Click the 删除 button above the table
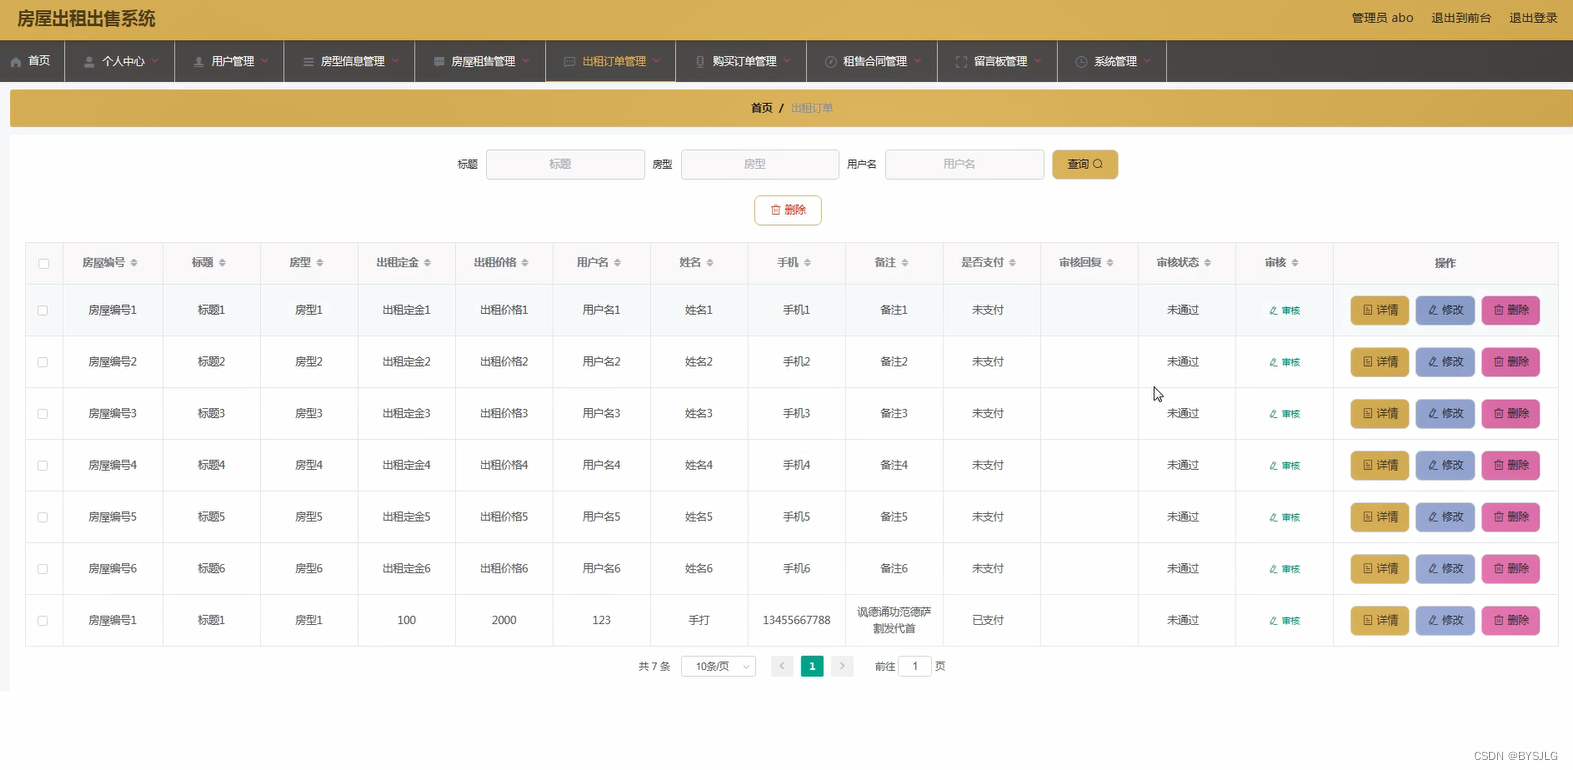Image resolution: width=1573 pixels, height=770 pixels. click(788, 210)
